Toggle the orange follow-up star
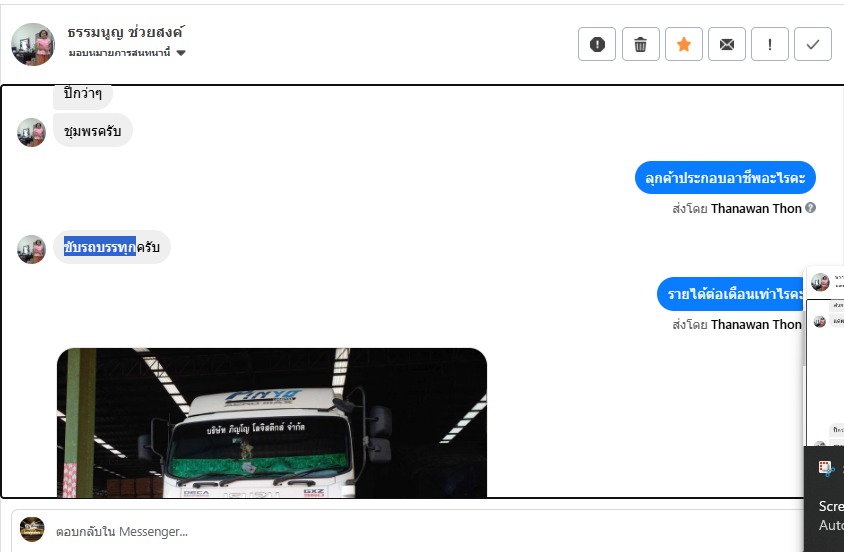 pos(684,44)
